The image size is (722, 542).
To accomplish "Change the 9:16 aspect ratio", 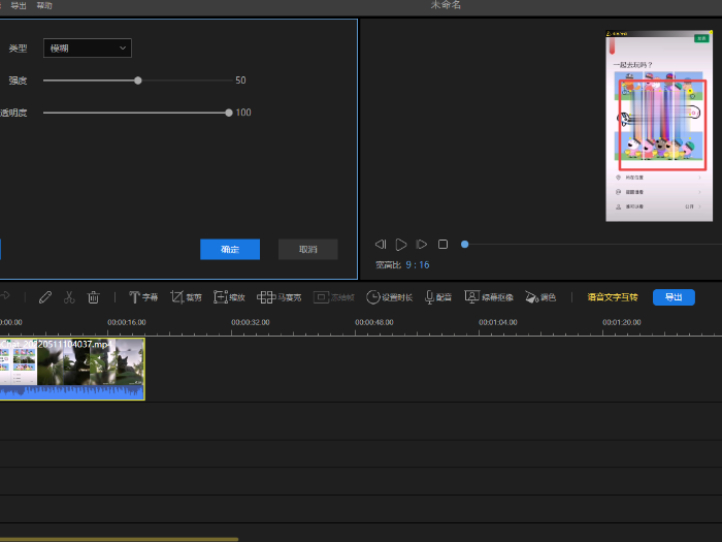I will [417, 265].
